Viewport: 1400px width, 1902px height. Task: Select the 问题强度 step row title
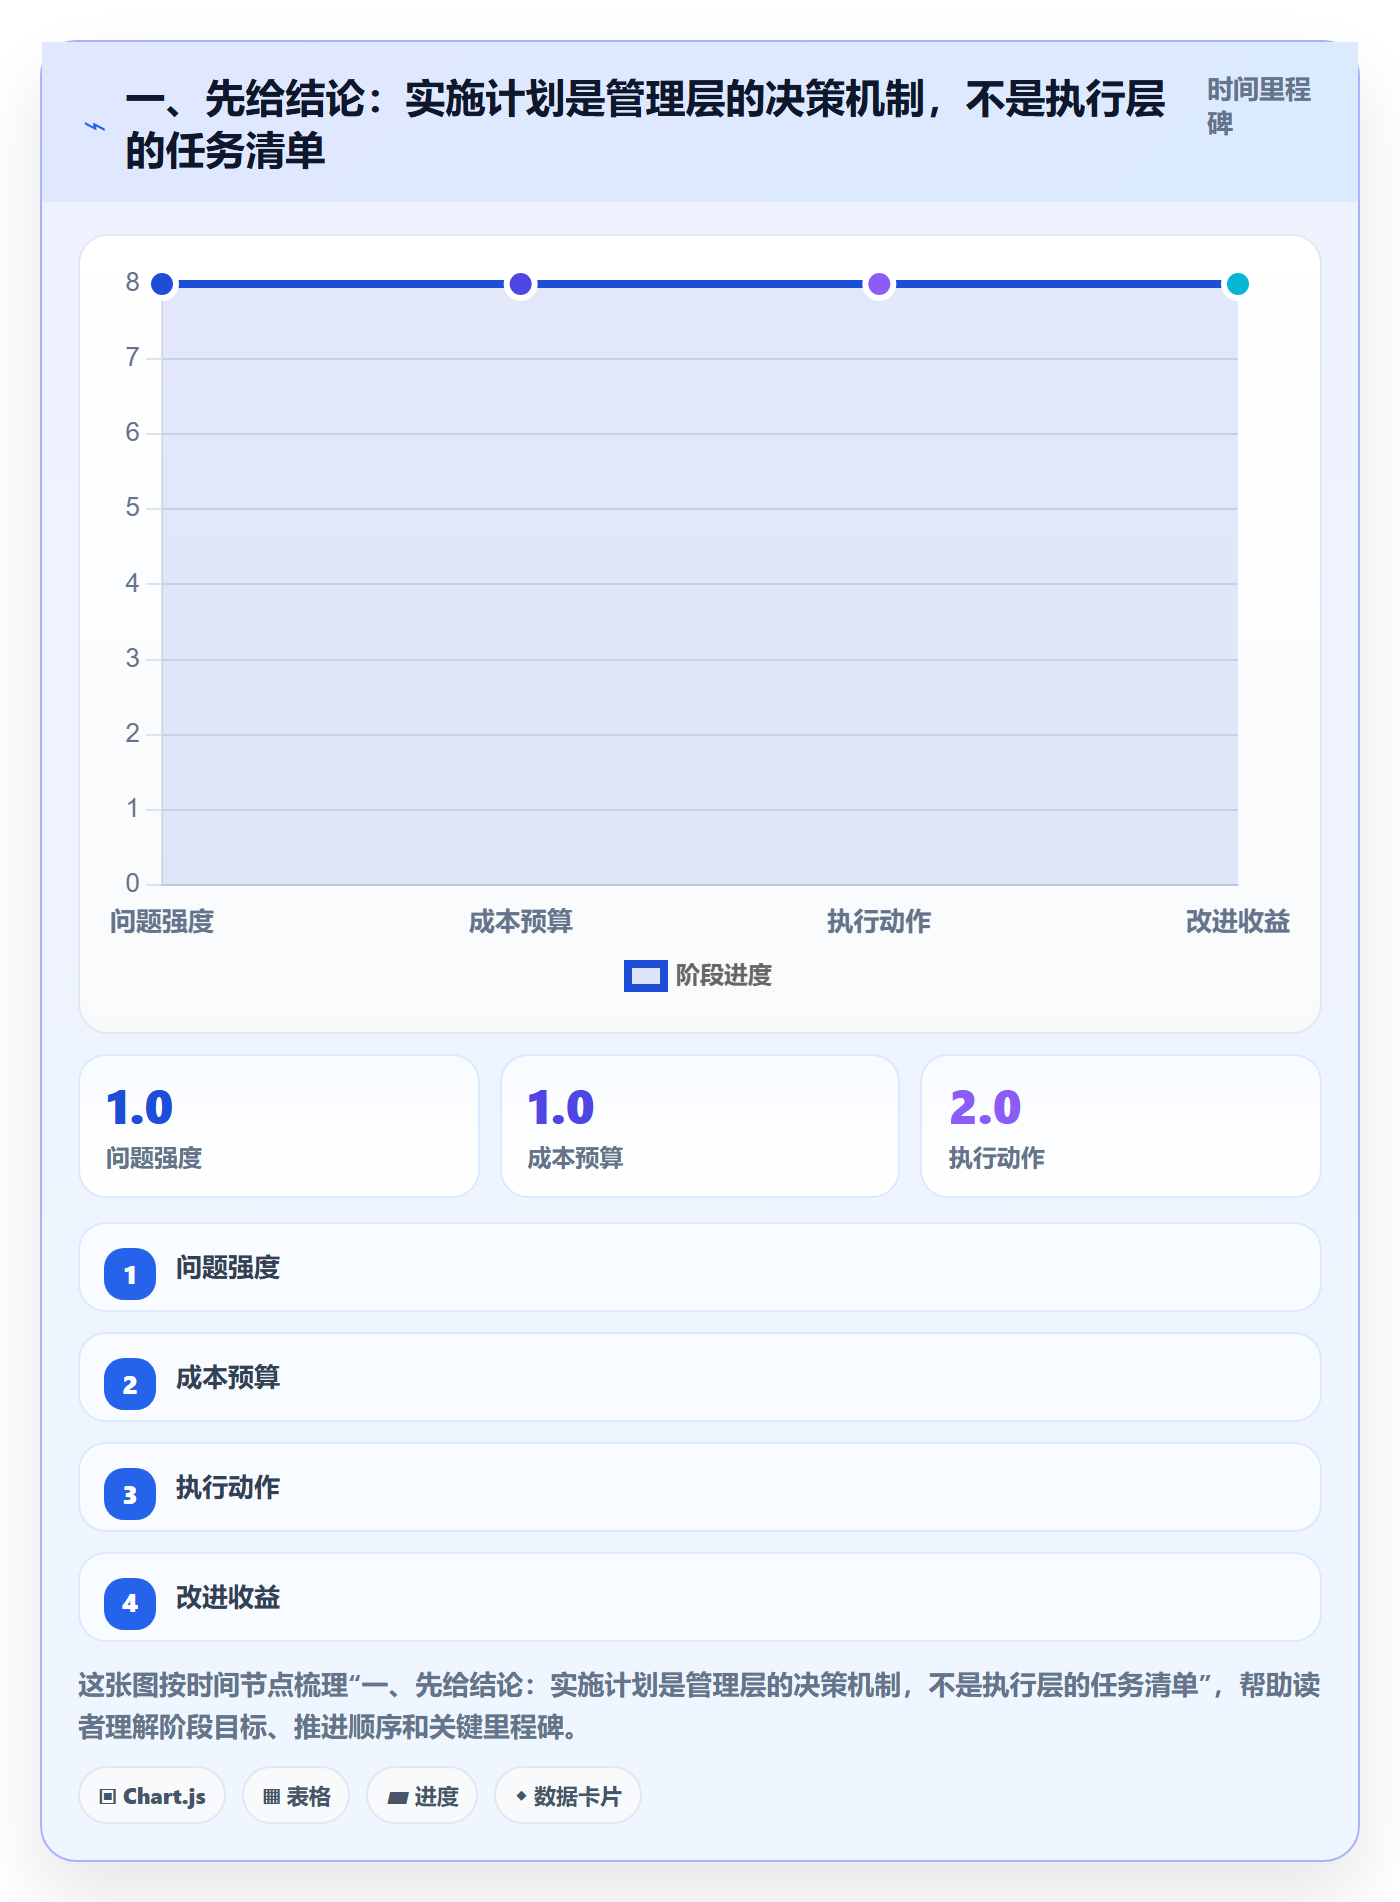click(x=228, y=1268)
